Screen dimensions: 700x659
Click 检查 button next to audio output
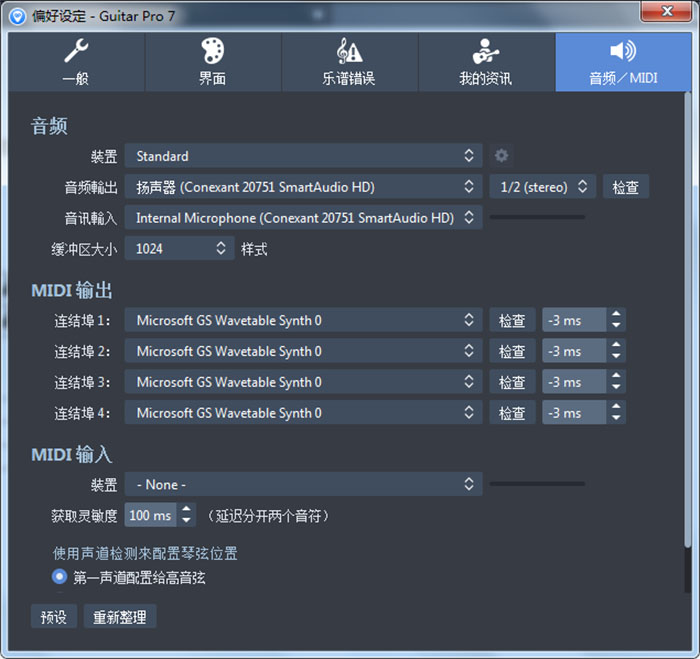click(x=625, y=187)
